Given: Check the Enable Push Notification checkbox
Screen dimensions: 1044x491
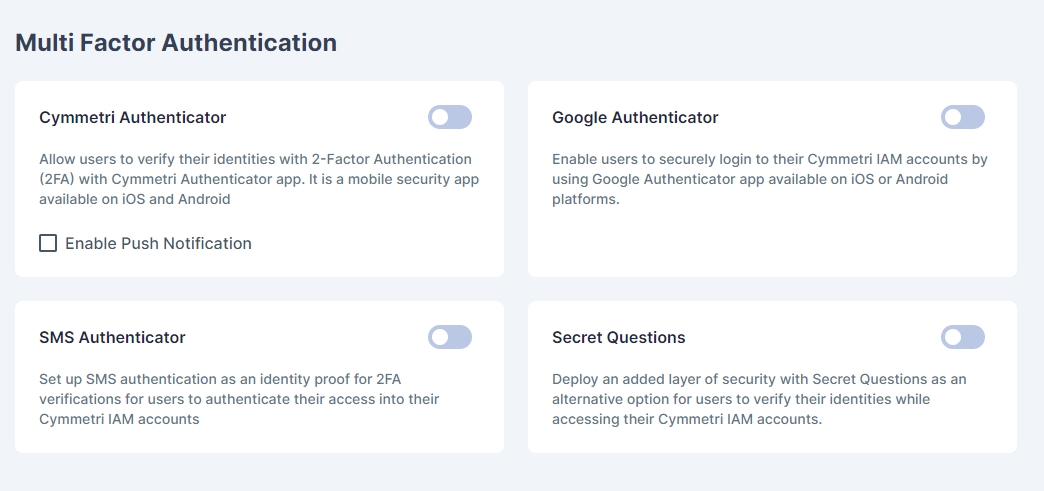Looking at the screenshot, I should [48, 243].
